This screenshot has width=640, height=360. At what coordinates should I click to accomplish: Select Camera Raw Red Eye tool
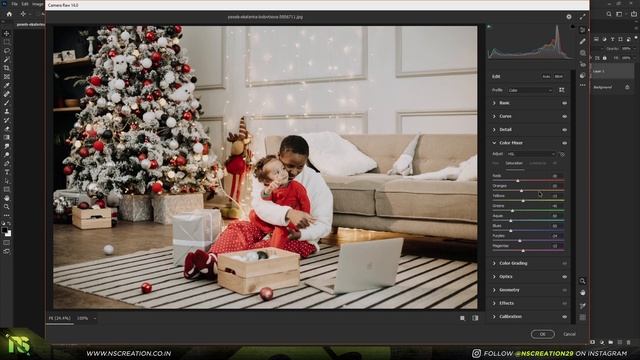582,64
